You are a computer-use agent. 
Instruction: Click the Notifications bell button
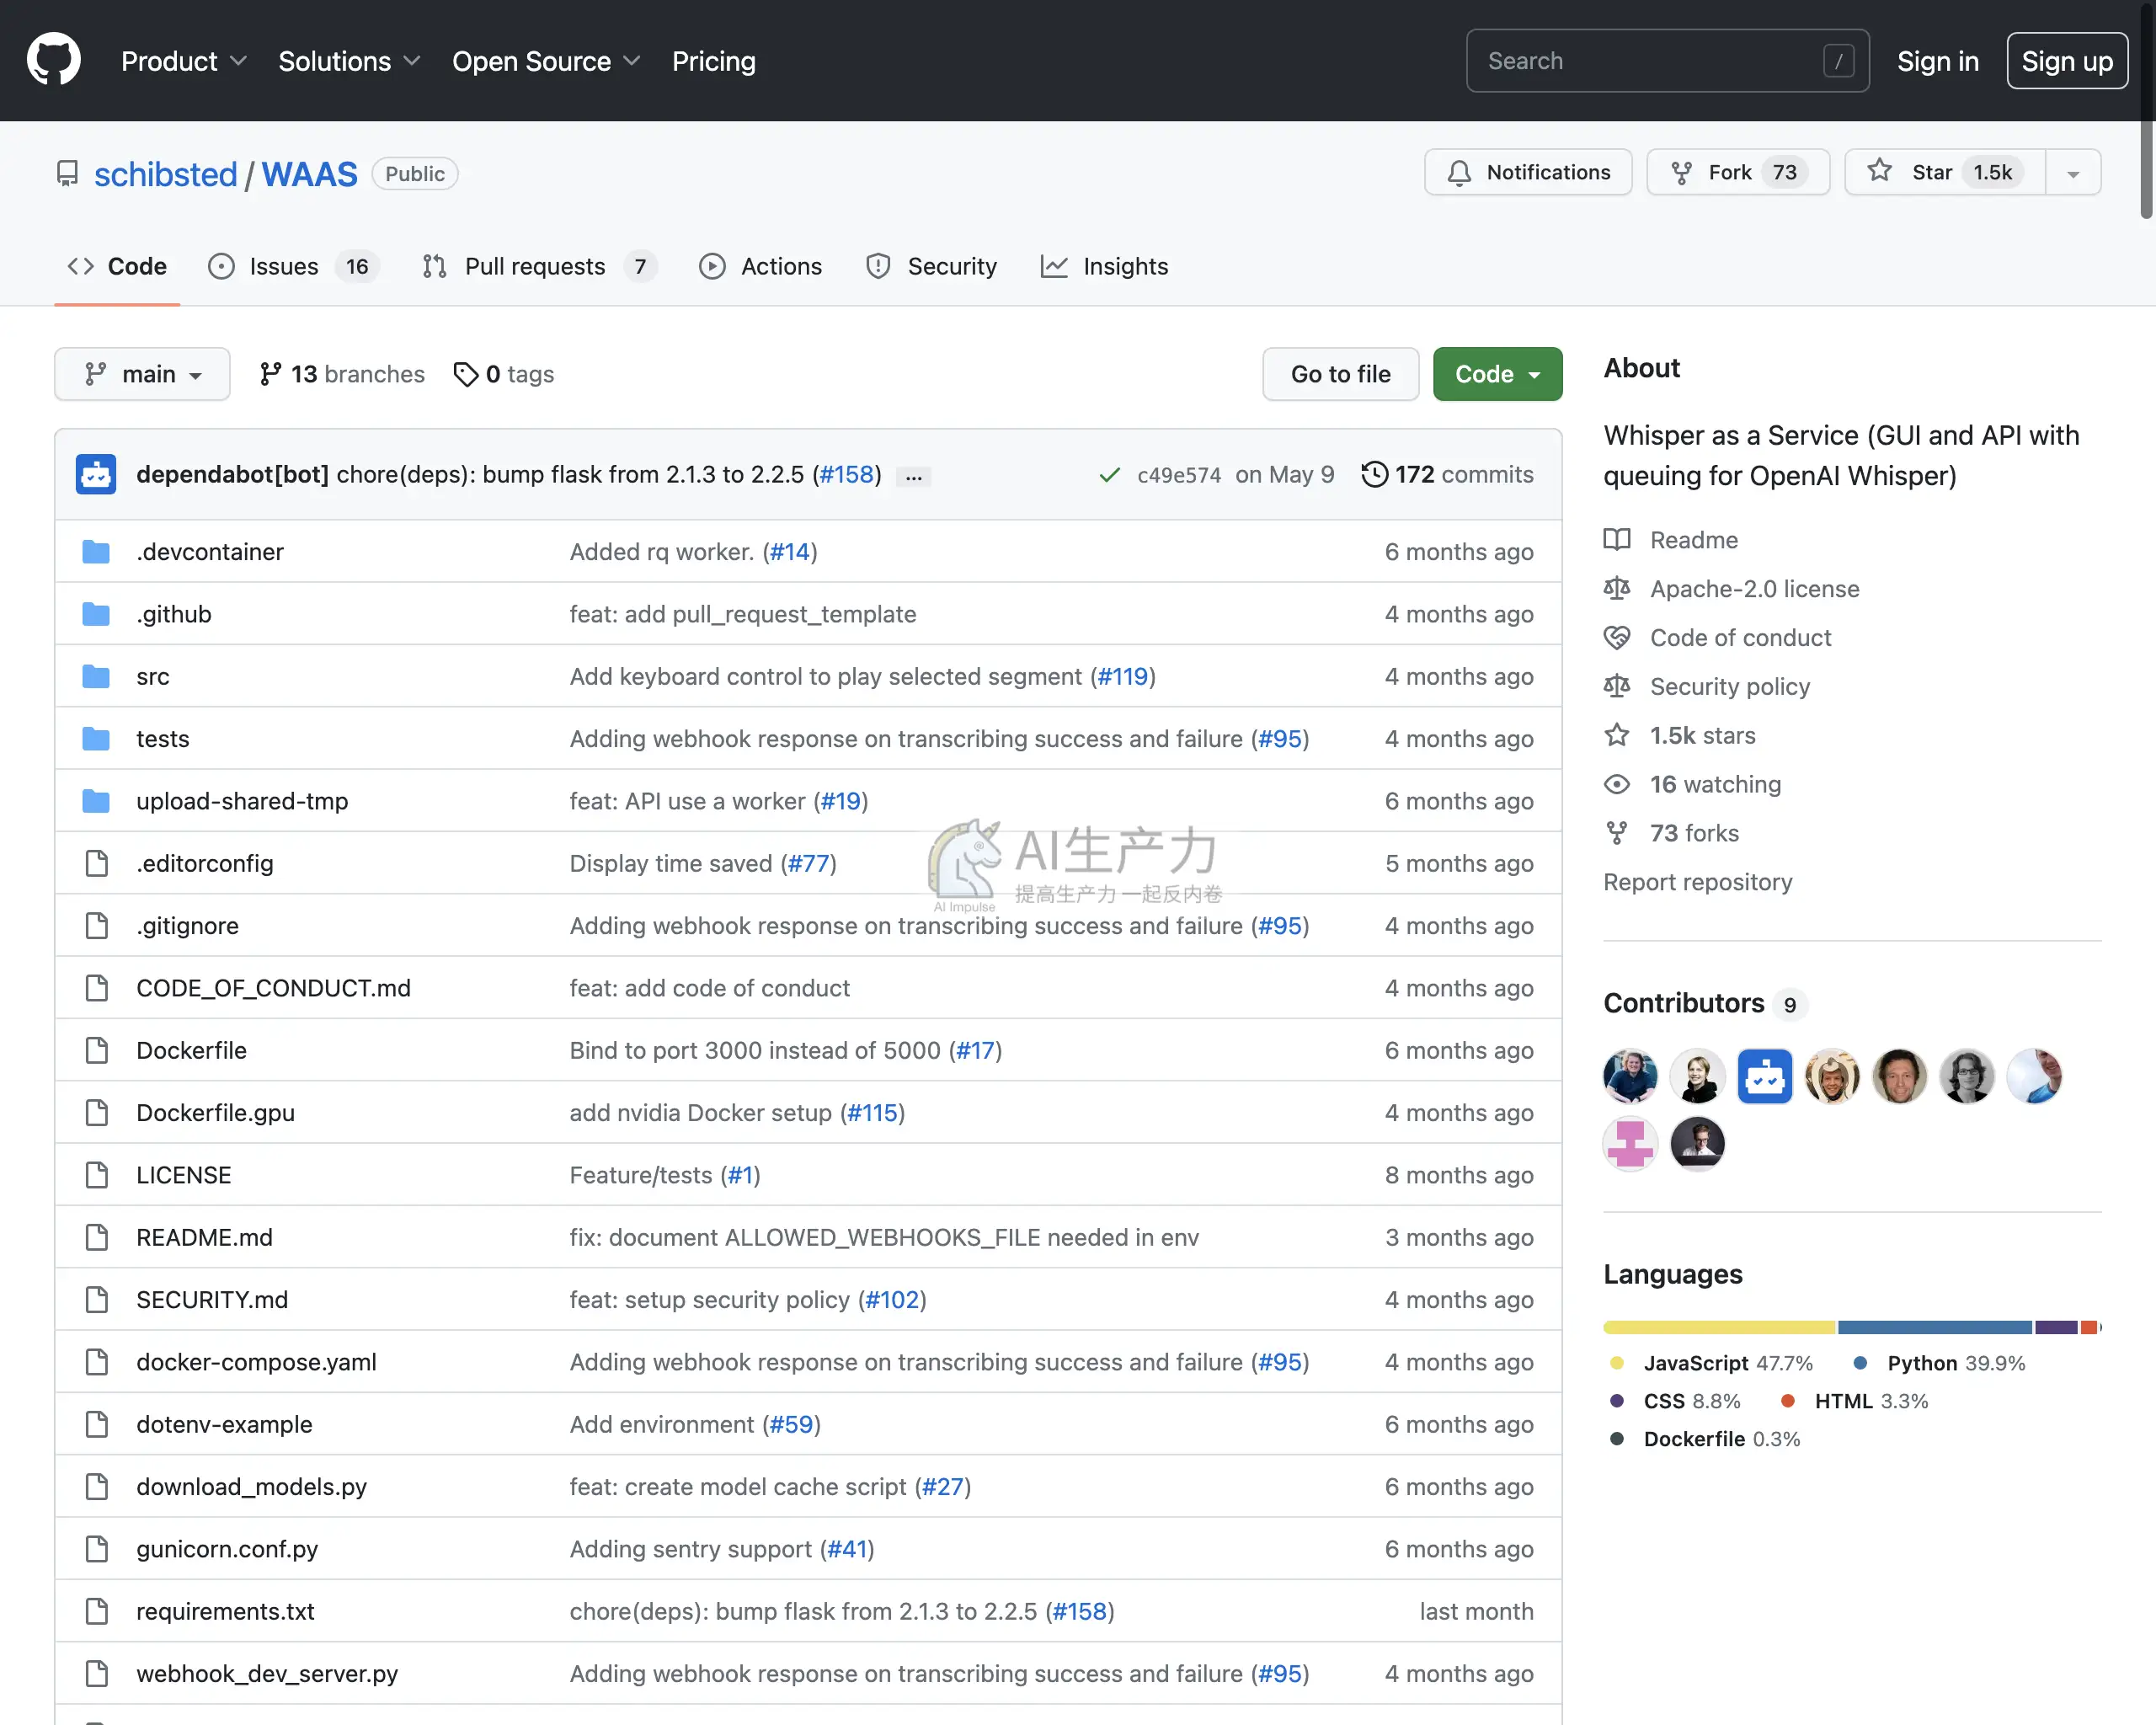[x=1528, y=172]
